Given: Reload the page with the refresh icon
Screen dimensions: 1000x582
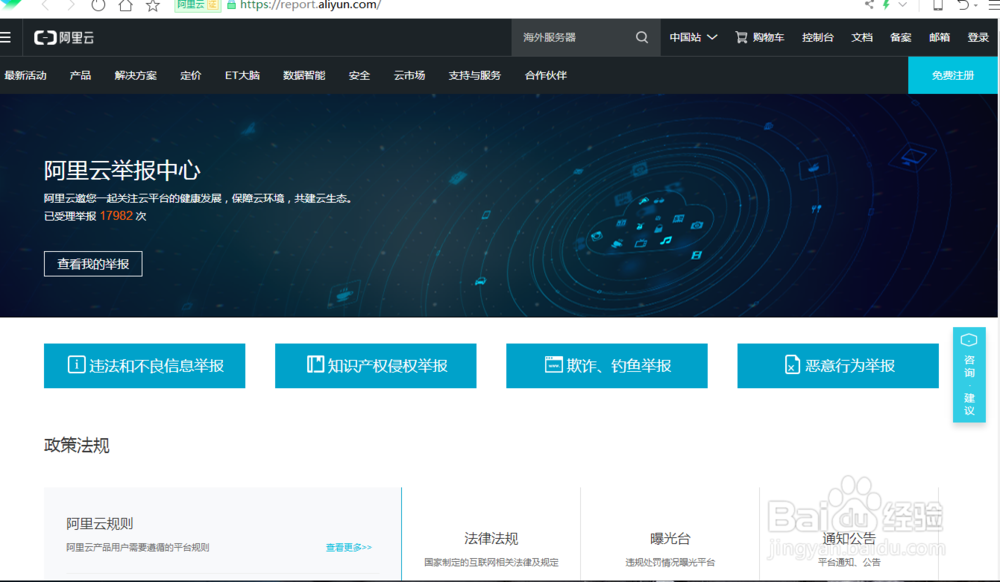Looking at the screenshot, I should pyautogui.click(x=98, y=5).
